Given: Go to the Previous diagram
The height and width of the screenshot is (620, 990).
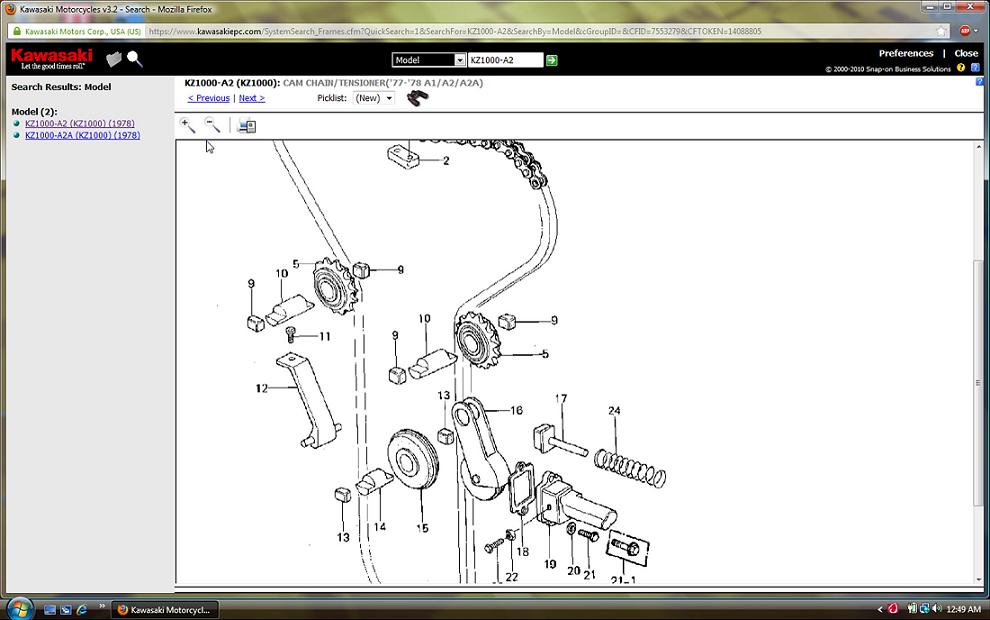Looking at the screenshot, I should point(209,98).
